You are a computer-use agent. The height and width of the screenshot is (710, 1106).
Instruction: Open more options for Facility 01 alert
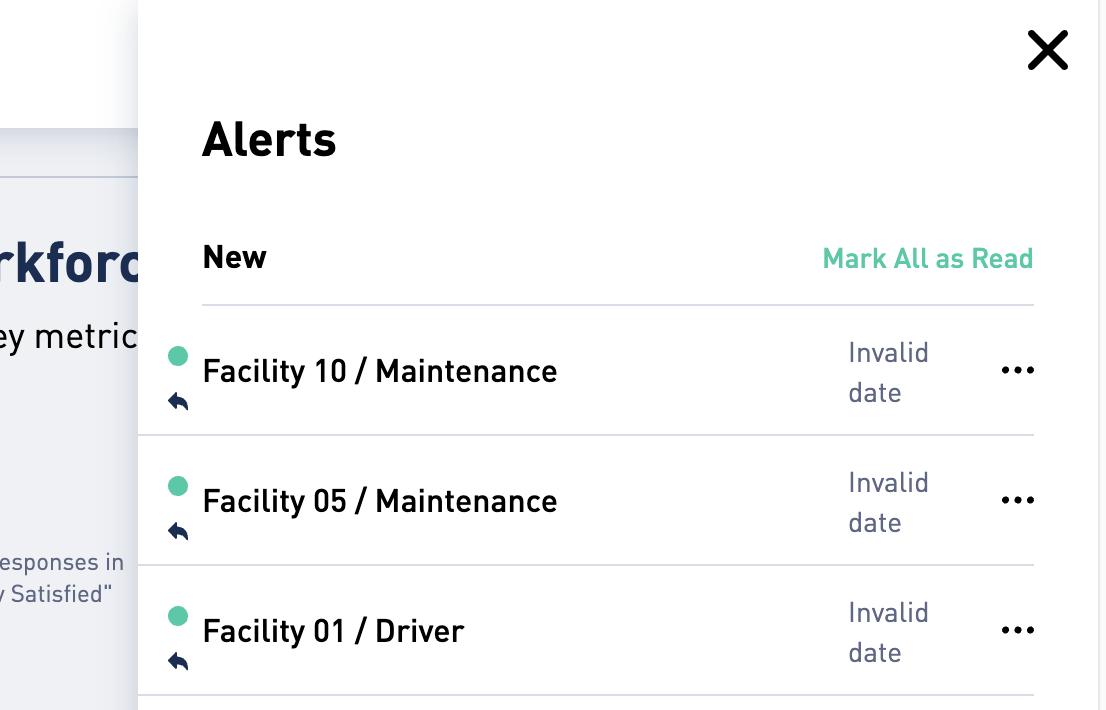1017,629
